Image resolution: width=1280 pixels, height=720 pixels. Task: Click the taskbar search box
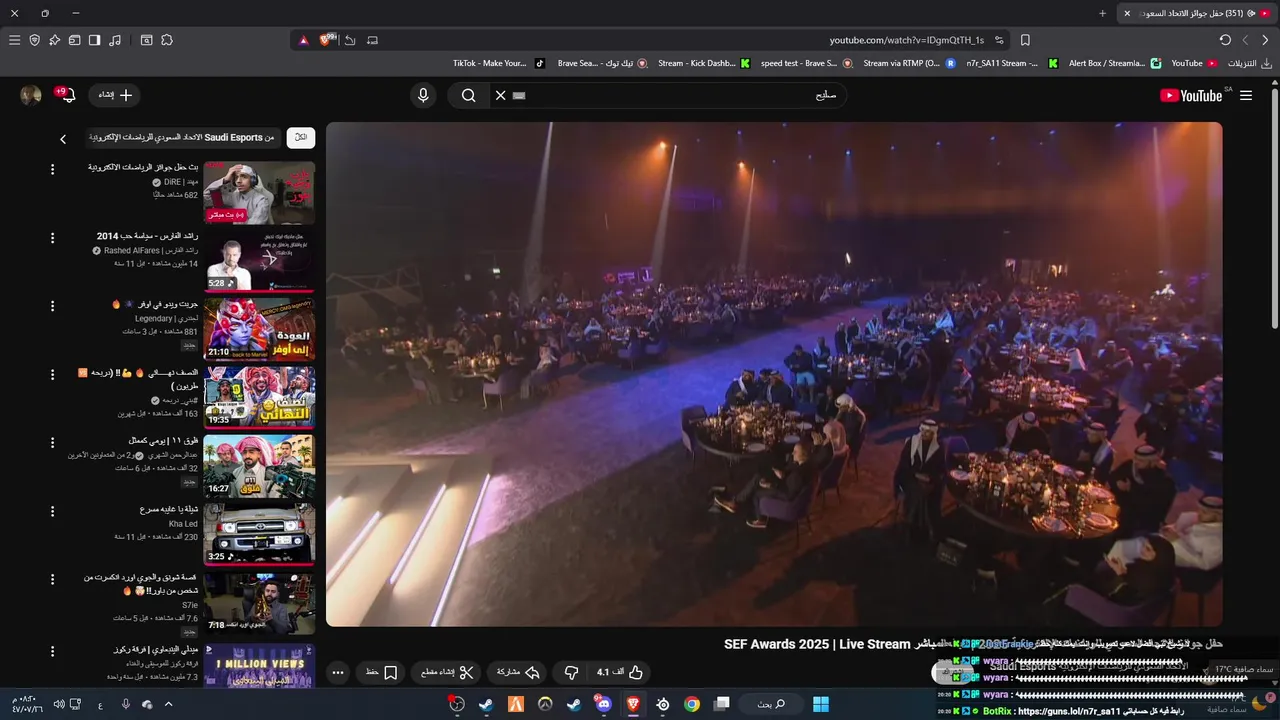pyautogui.click(x=771, y=704)
